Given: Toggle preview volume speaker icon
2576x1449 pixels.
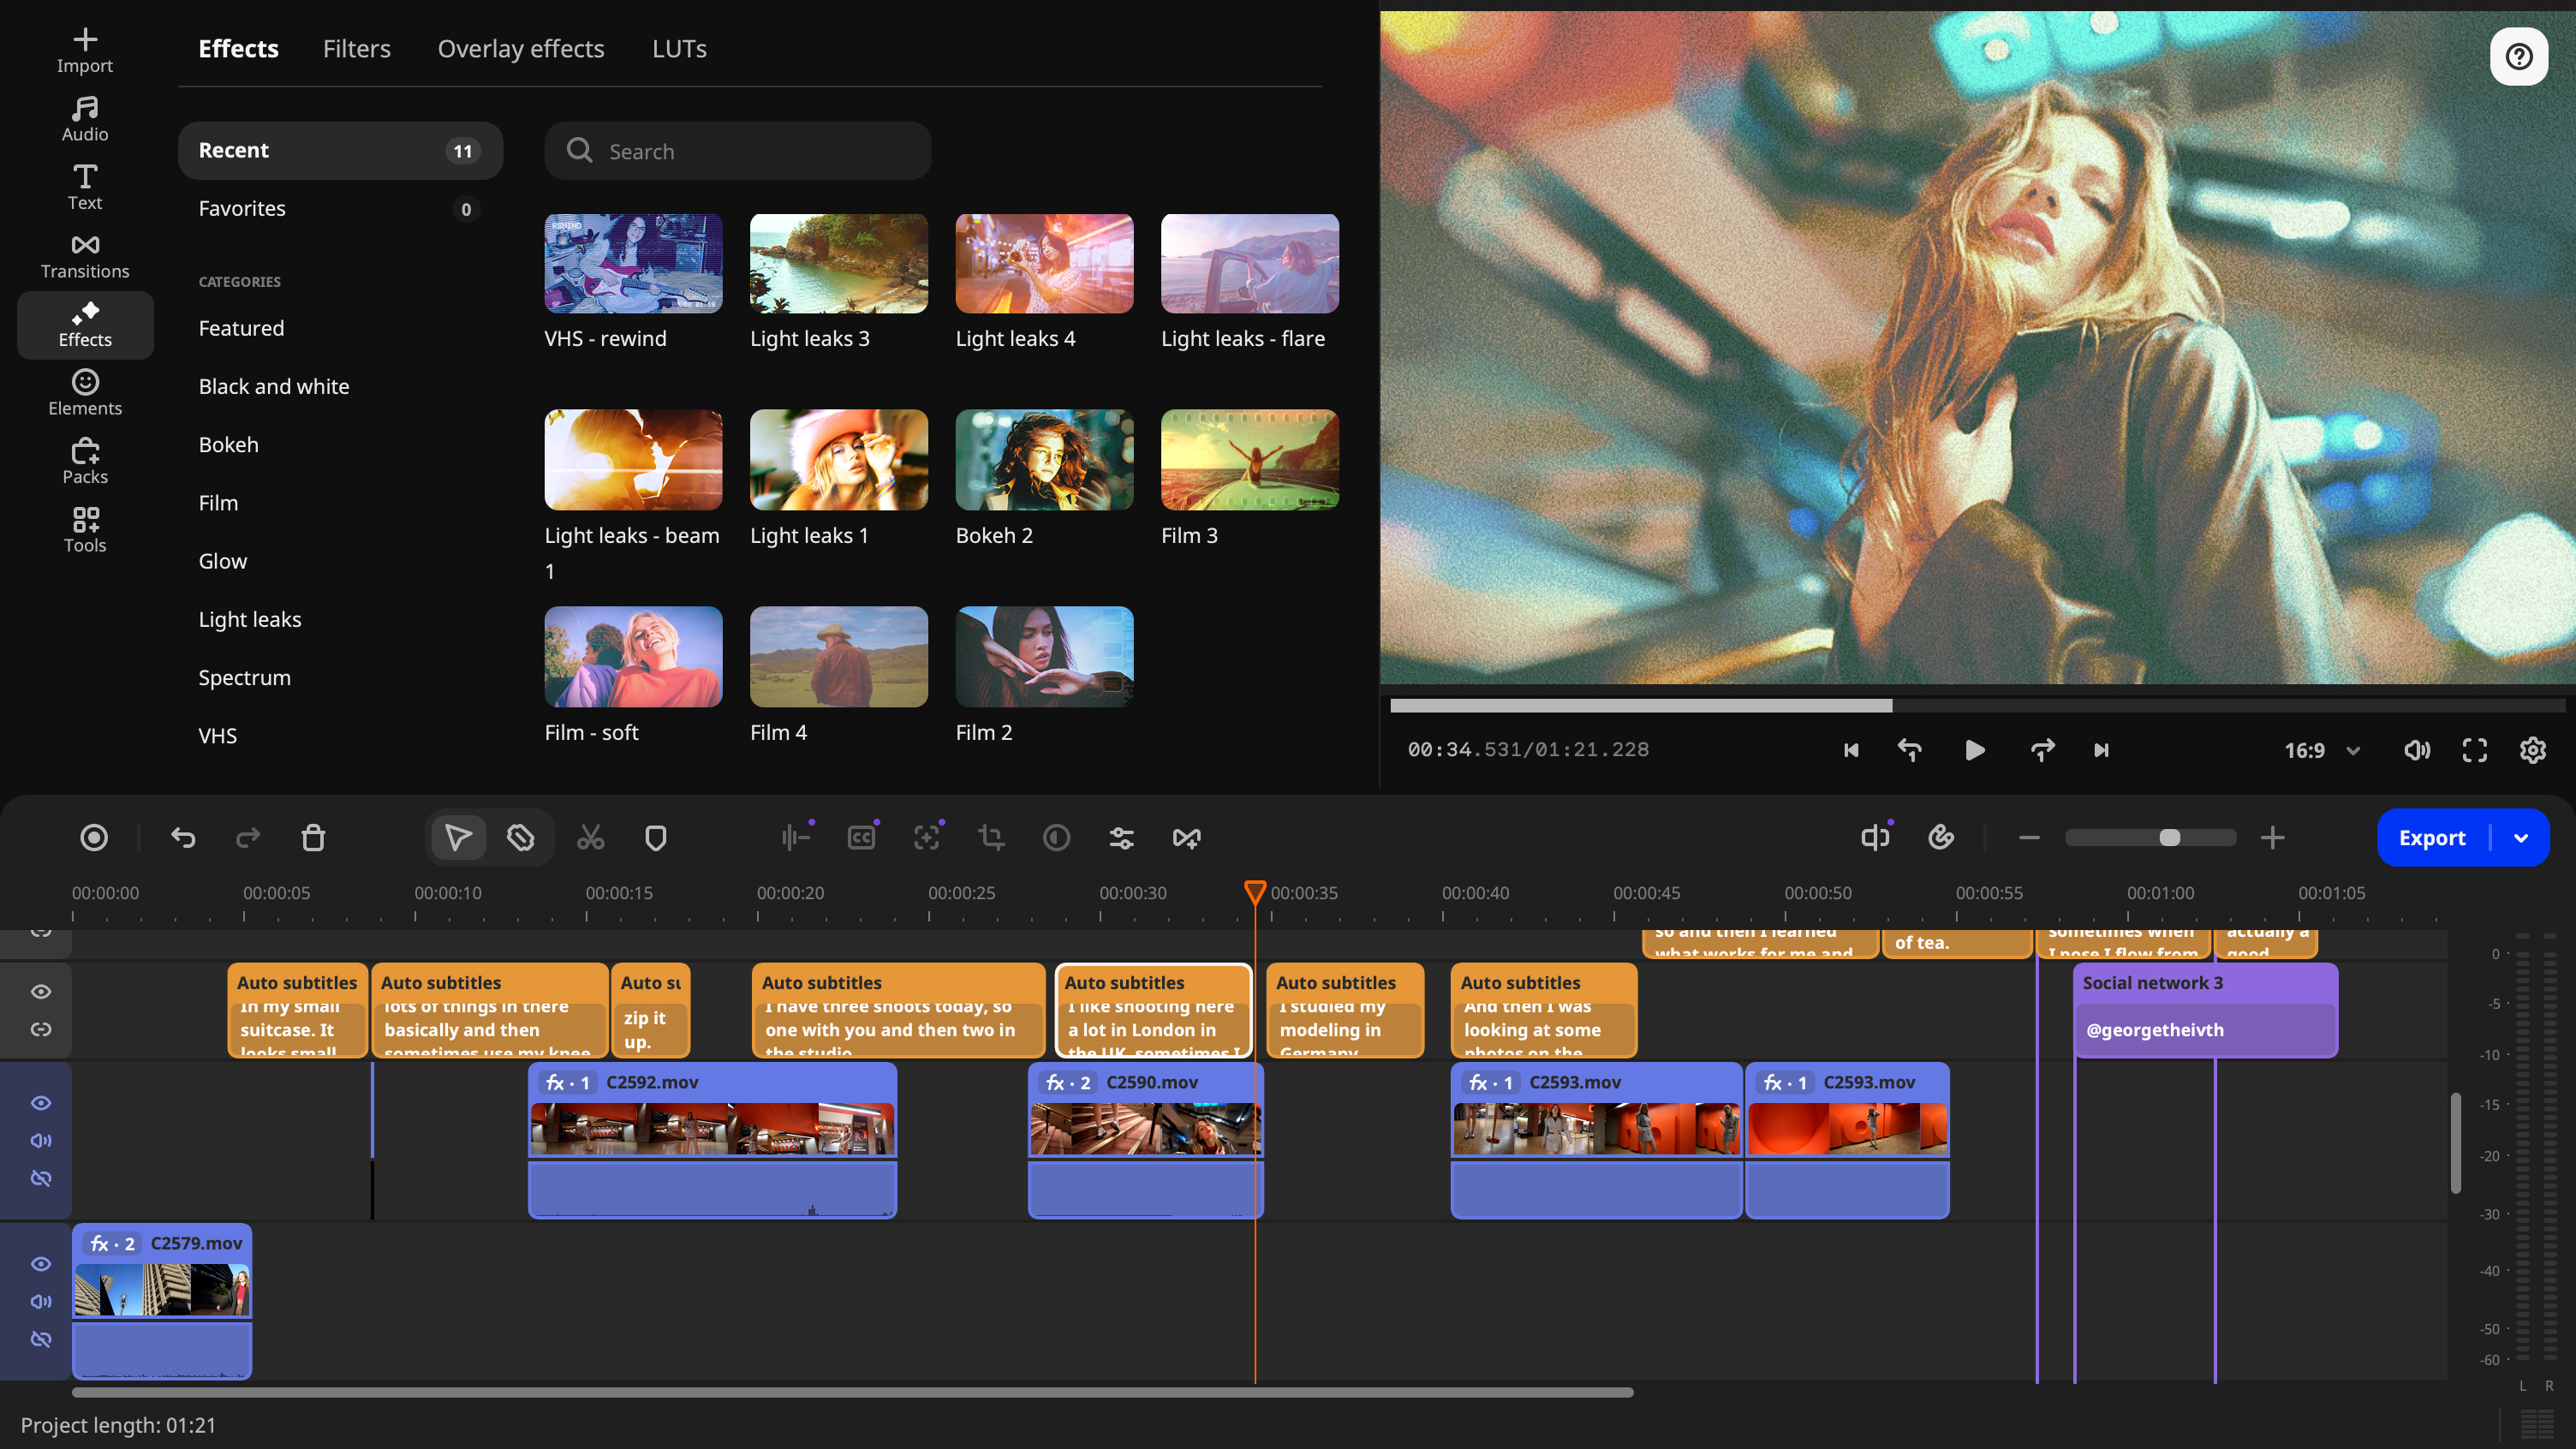Looking at the screenshot, I should (2416, 750).
